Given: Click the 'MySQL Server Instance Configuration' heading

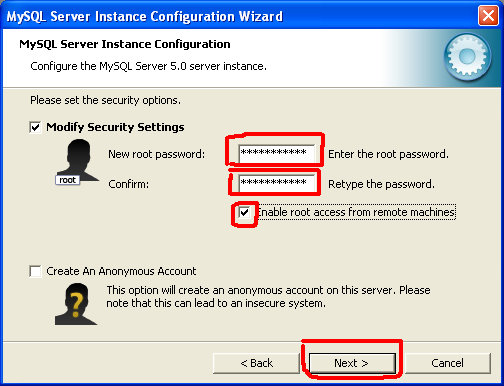Looking at the screenshot, I should coord(125,44).
